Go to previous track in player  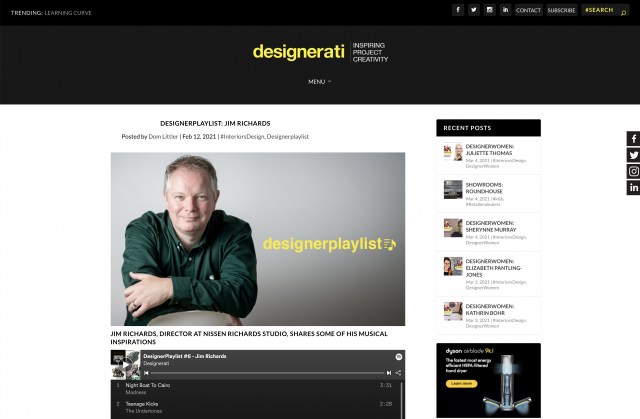pos(147,372)
